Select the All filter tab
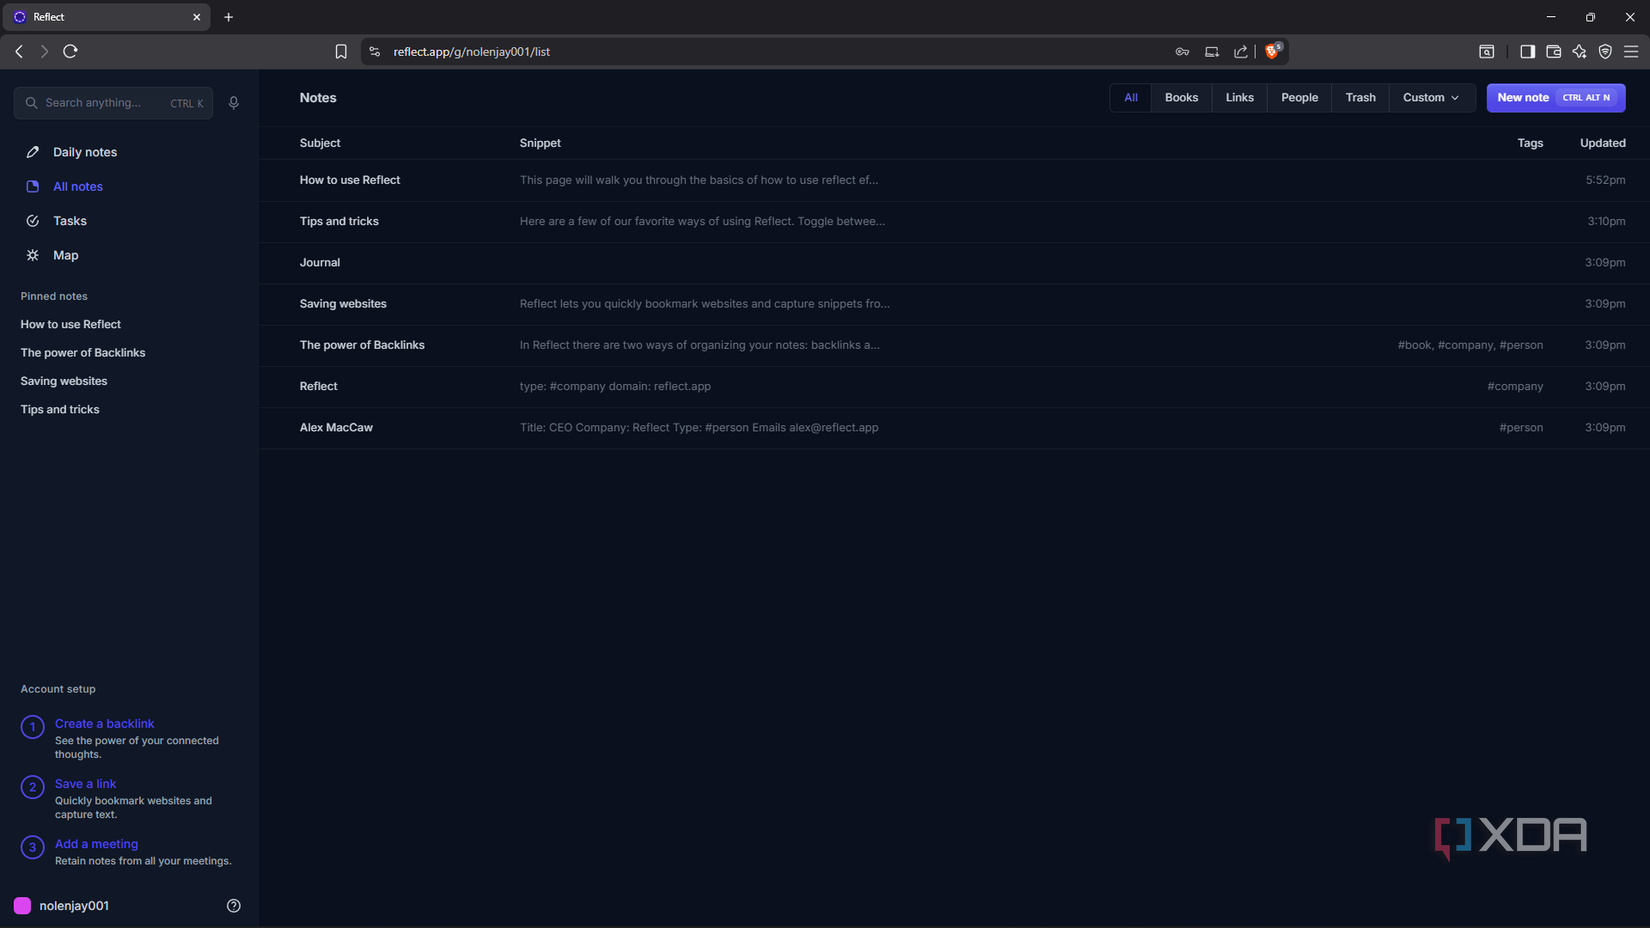Image resolution: width=1650 pixels, height=928 pixels. pos(1131,98)
